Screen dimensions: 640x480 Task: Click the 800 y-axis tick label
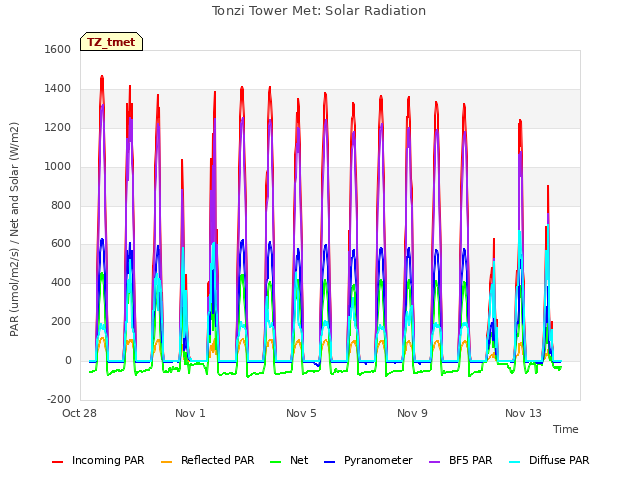[61, 205]
